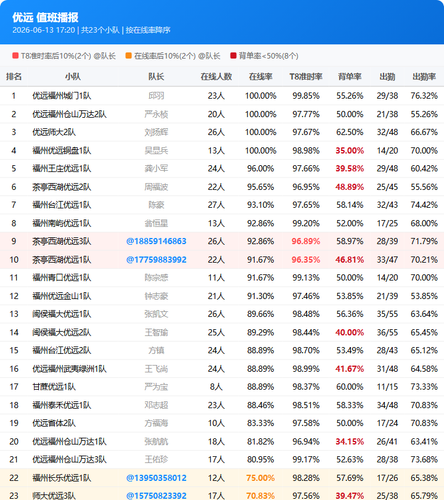
Task: Click the 在线率 column header
Action: click(260, 77)
